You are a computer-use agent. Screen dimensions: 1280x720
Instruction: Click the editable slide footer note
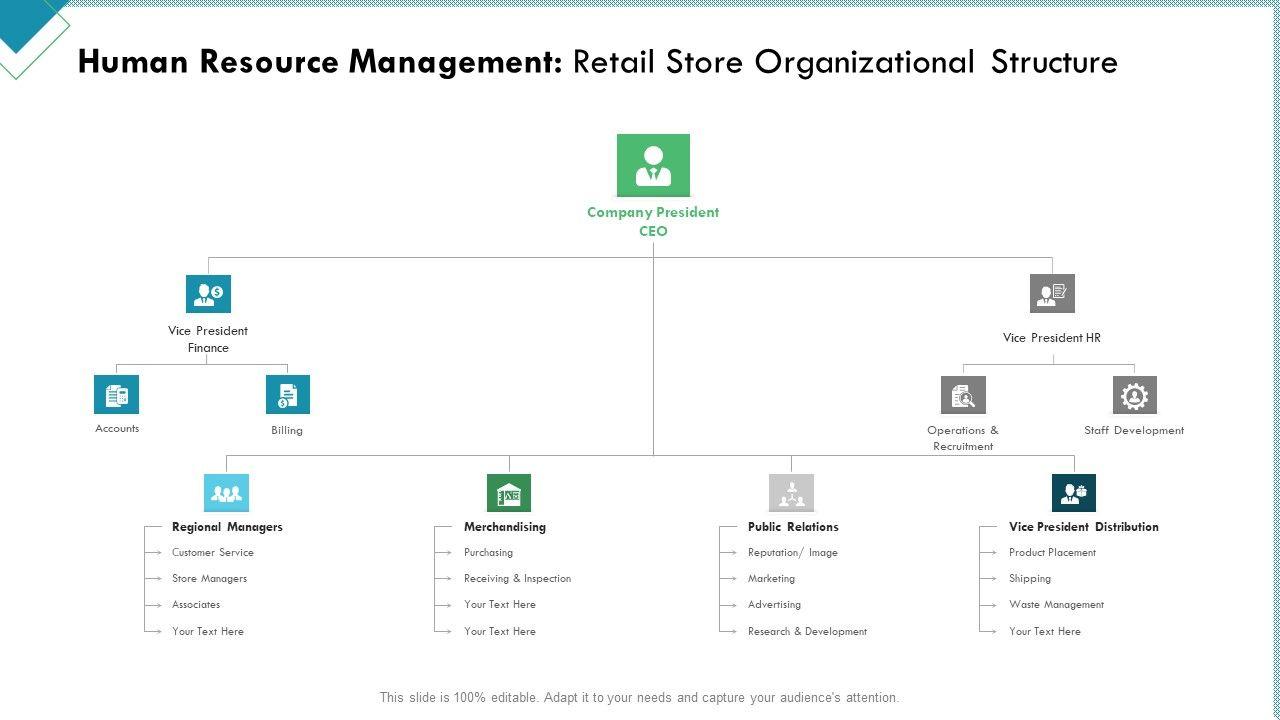pyautogui.click(x=639, y=698)
